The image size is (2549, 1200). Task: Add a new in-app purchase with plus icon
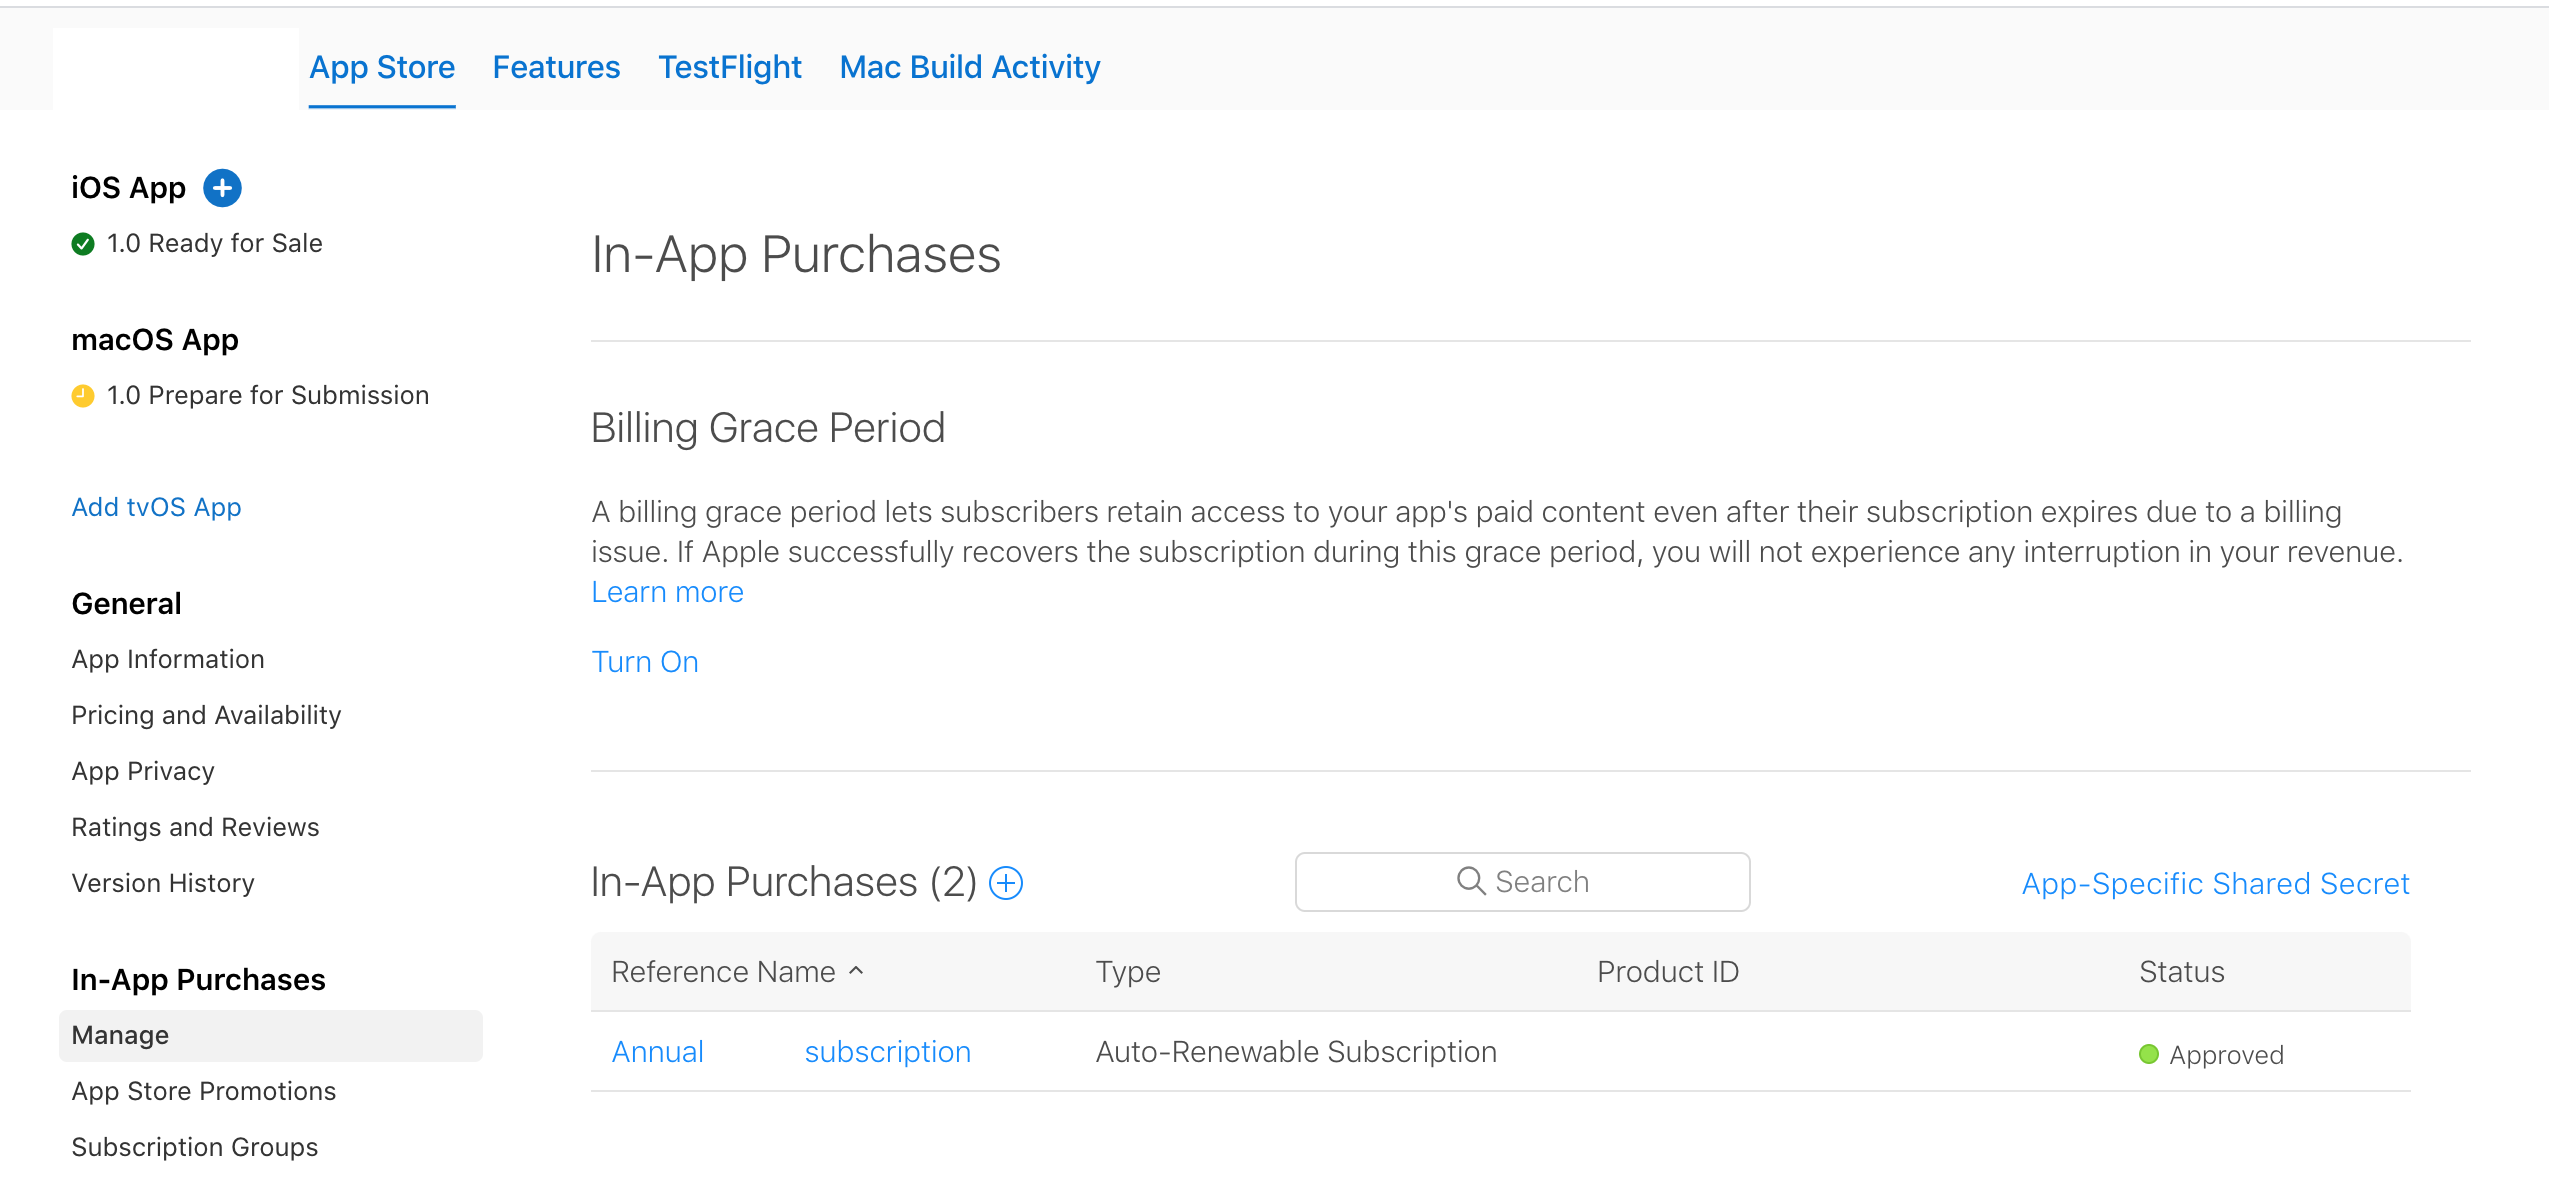coord(1006,883)
